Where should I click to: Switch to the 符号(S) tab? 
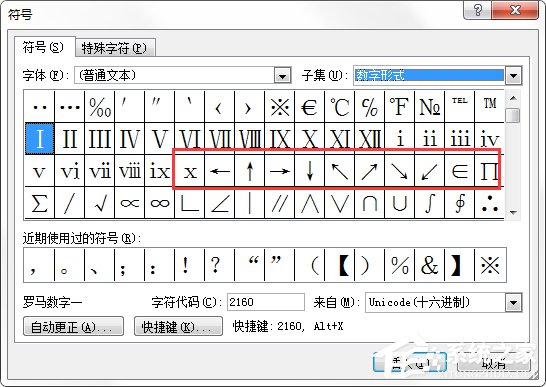pos(44,47)
